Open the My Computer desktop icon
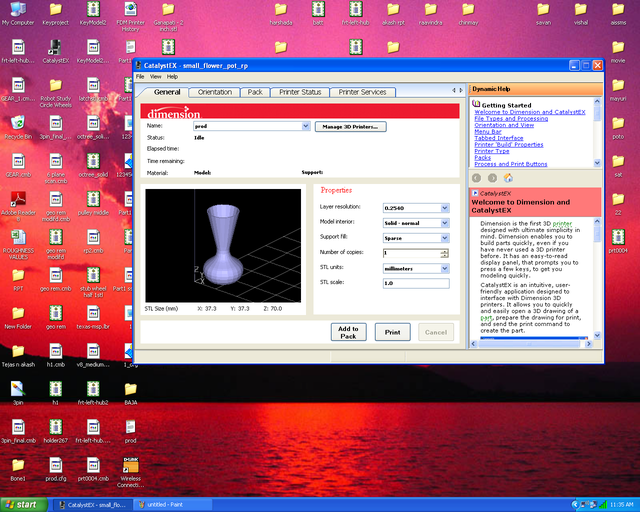Screen dimensions: 640x512 [18, 13]
